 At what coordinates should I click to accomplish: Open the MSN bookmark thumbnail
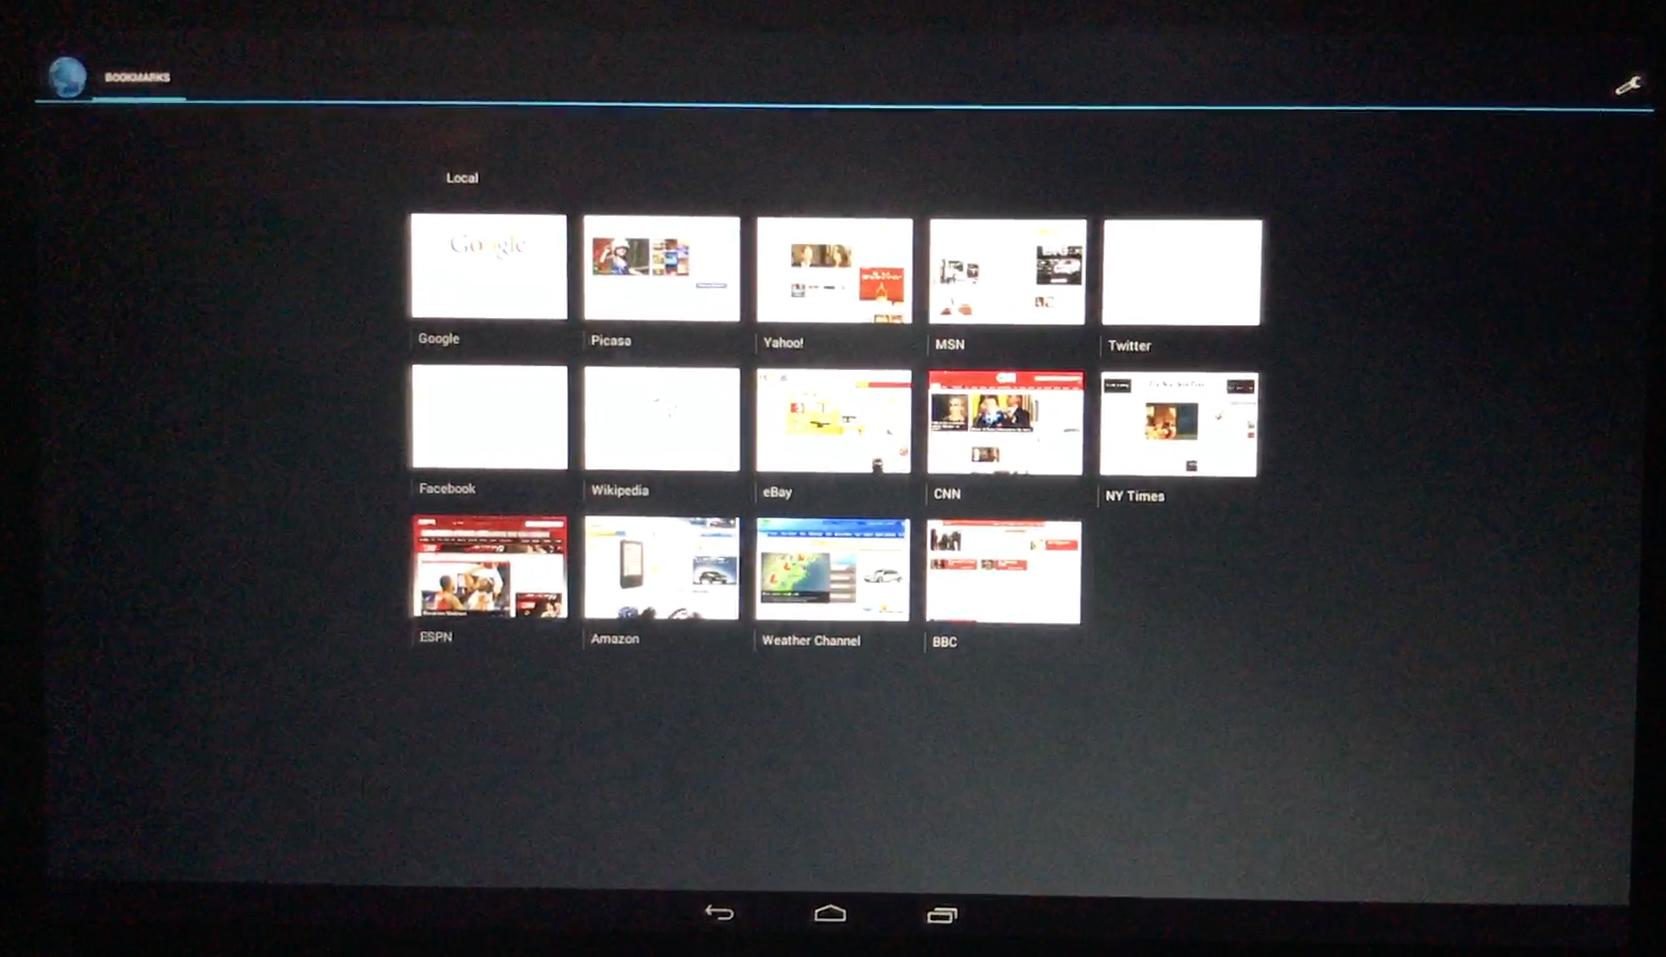1007,272
